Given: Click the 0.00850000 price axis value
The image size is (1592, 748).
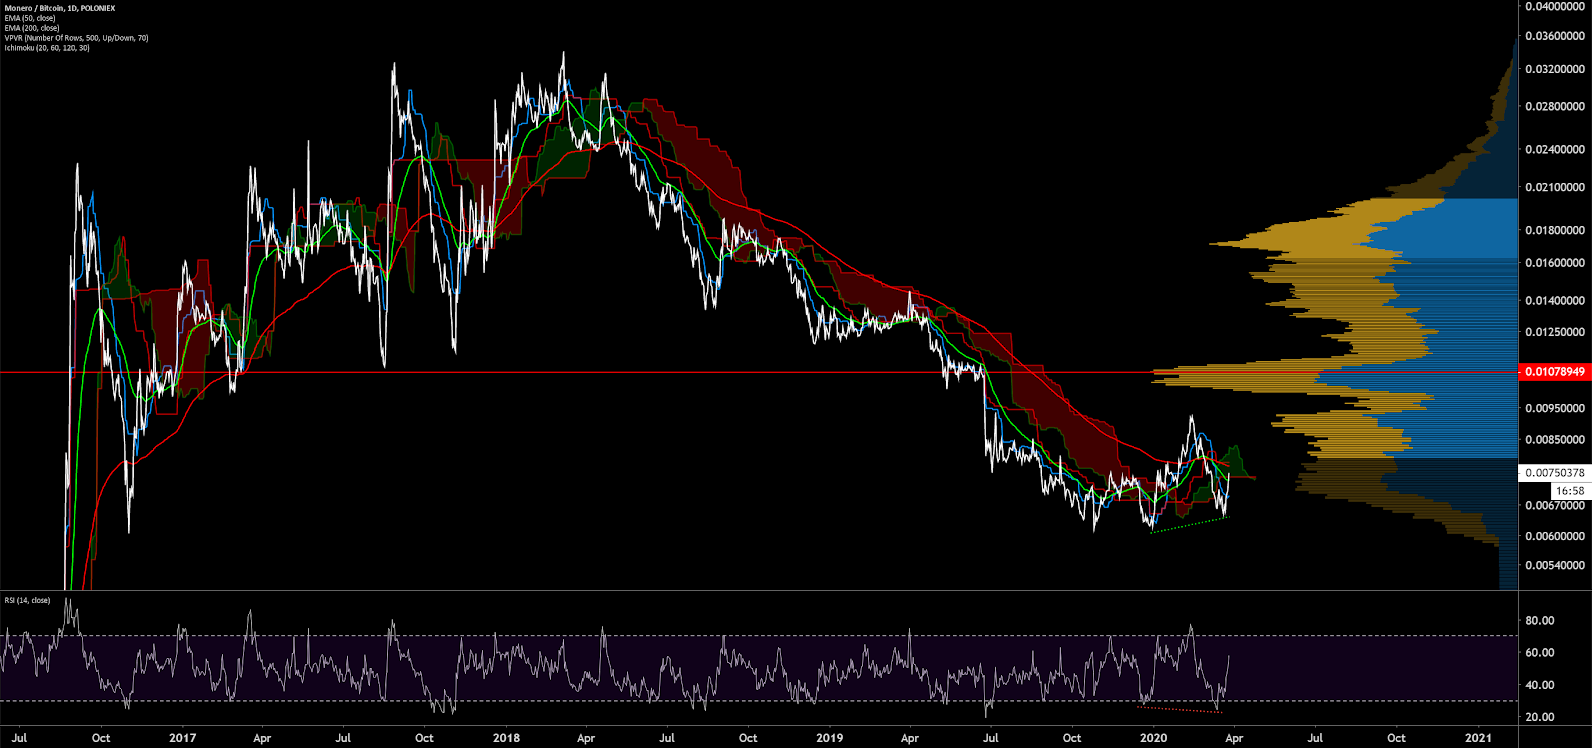Looking at the screenshot, I should pos(1554,439).
